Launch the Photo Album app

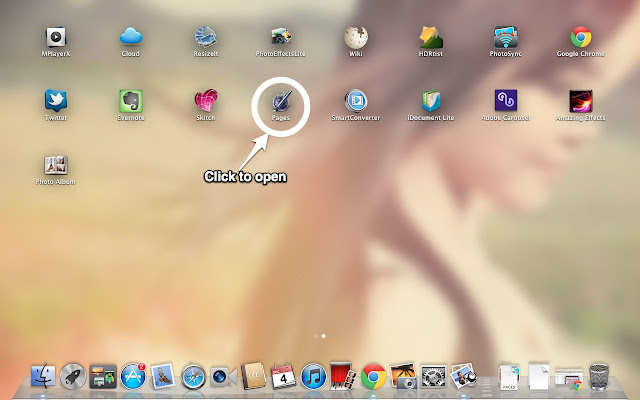coord(56,165)
